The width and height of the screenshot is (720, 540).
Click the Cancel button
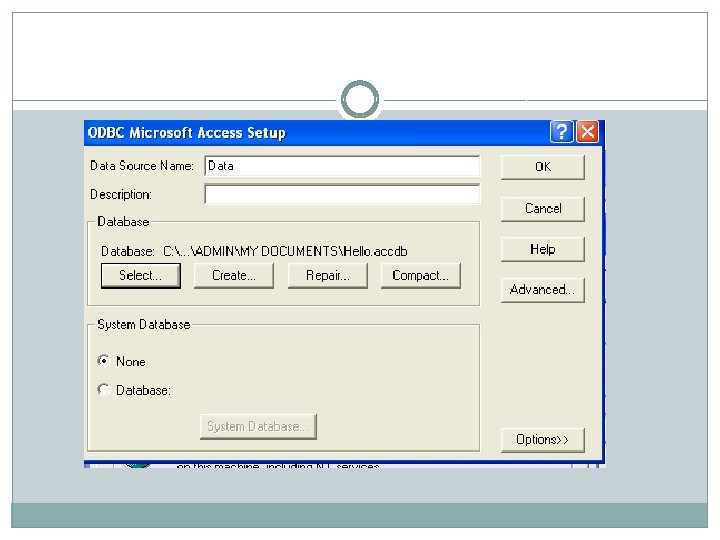pyautogui.click(x=542, y=209)
